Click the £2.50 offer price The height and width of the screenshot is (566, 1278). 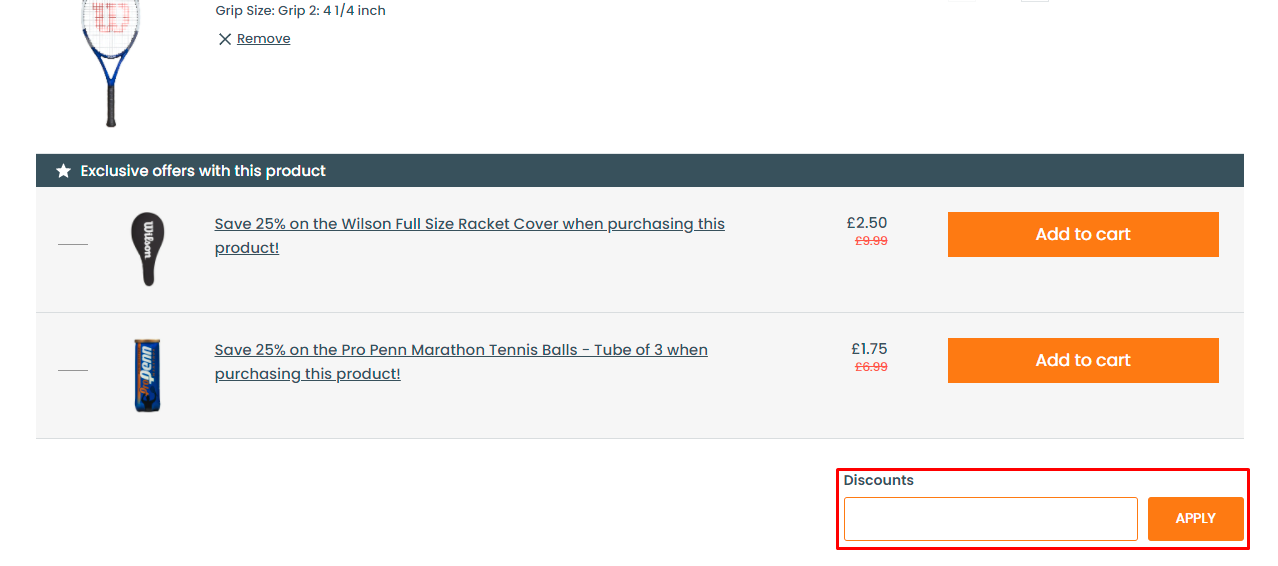click(x=866, y=223)
